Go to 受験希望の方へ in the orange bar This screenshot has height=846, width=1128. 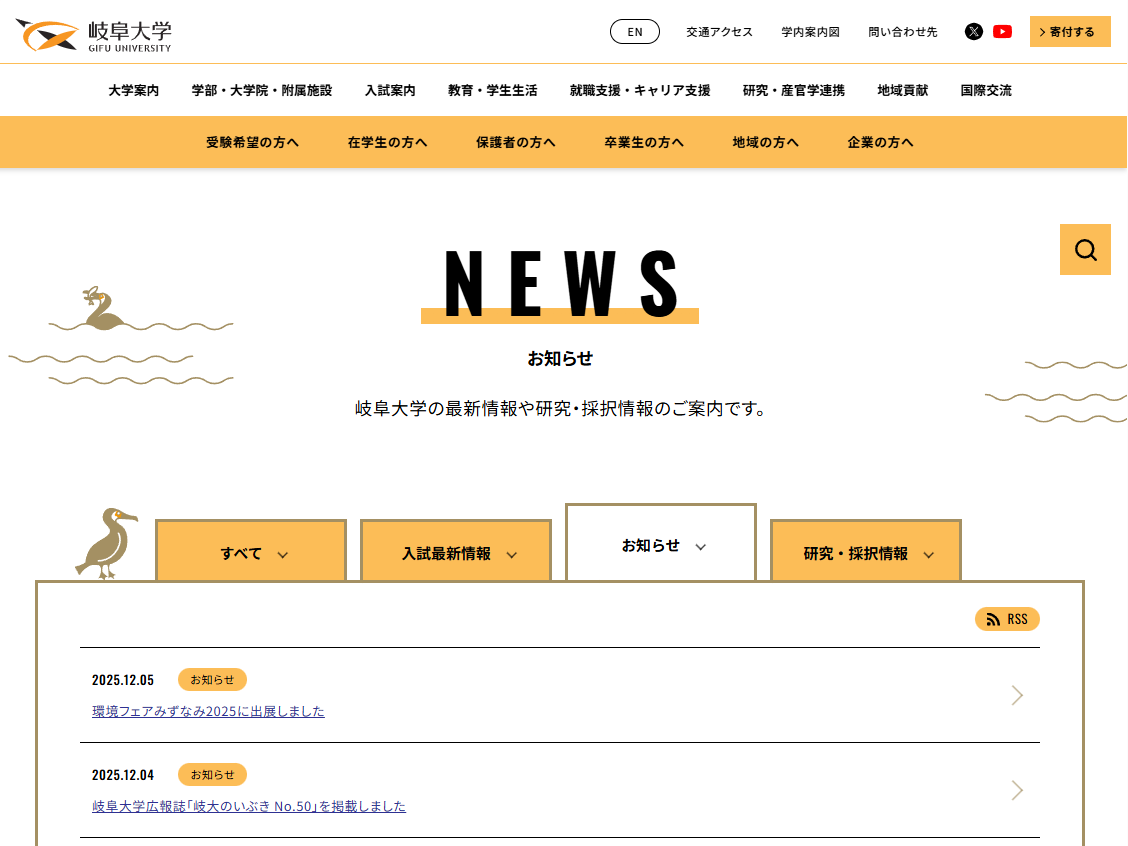click(x=252, y=142)
